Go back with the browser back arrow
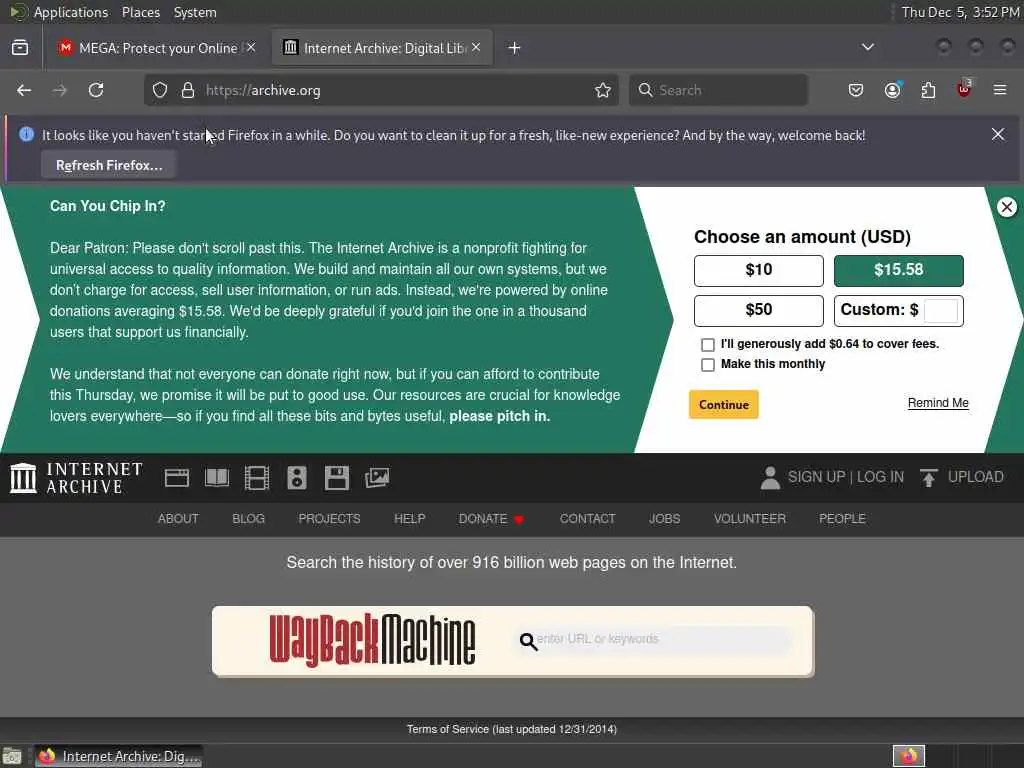The image size is (1024, 768). coord(24,90)
